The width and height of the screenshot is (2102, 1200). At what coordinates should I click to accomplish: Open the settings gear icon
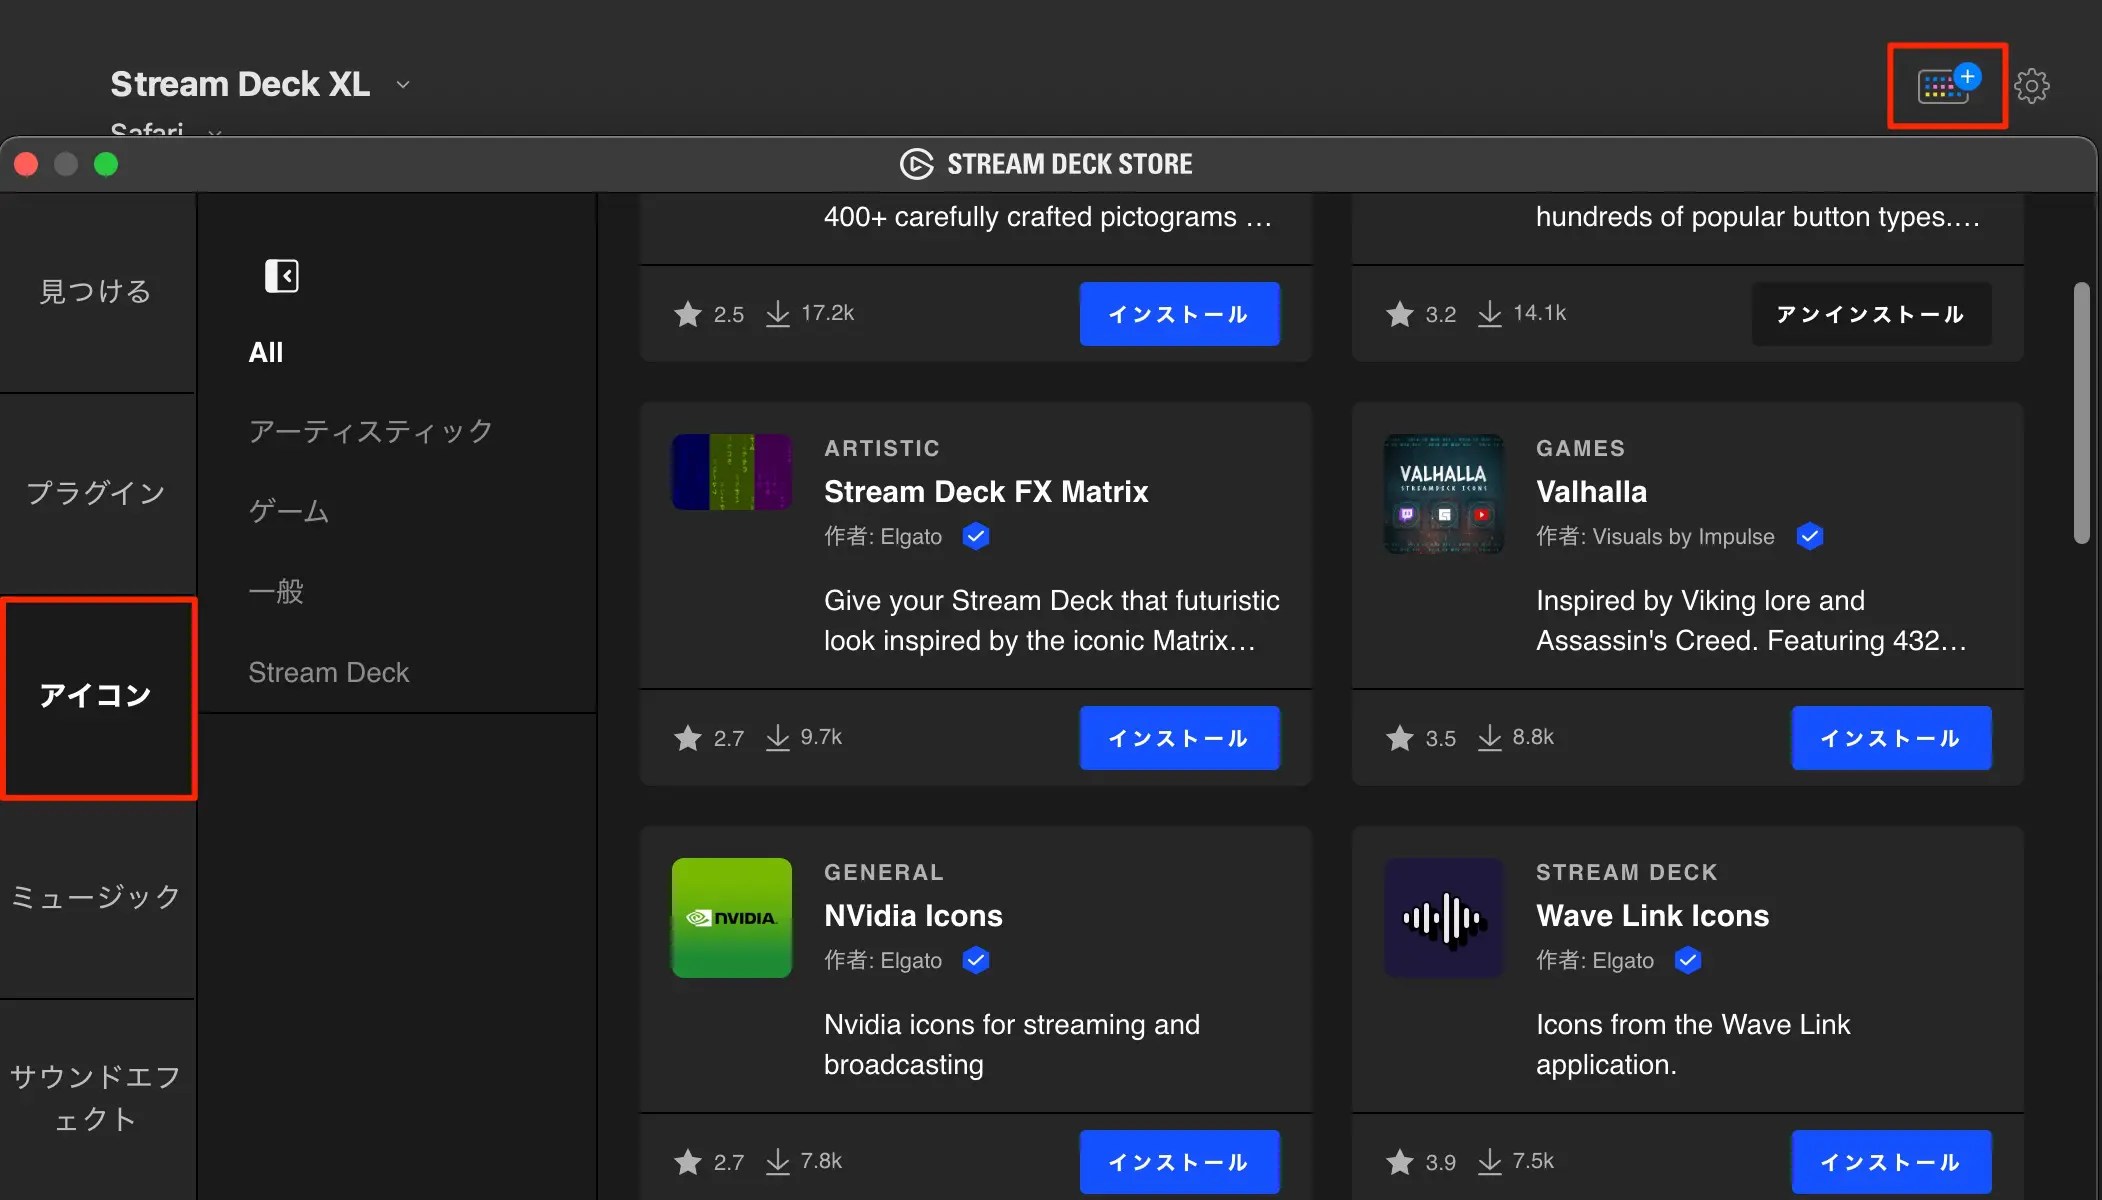tap(2032, 86)
